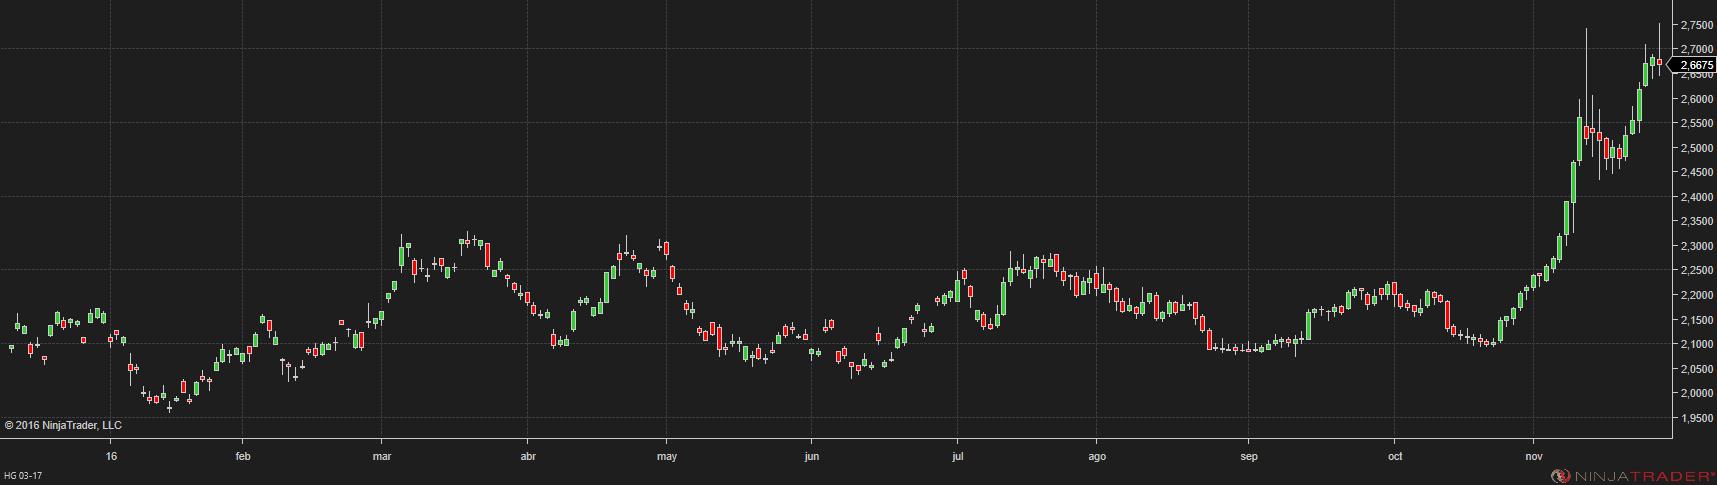This screenshot has width=1717, height=485.
Task: Click the © 2016 NinjaTrader, LLC copyright text
Action: point(63,425)
